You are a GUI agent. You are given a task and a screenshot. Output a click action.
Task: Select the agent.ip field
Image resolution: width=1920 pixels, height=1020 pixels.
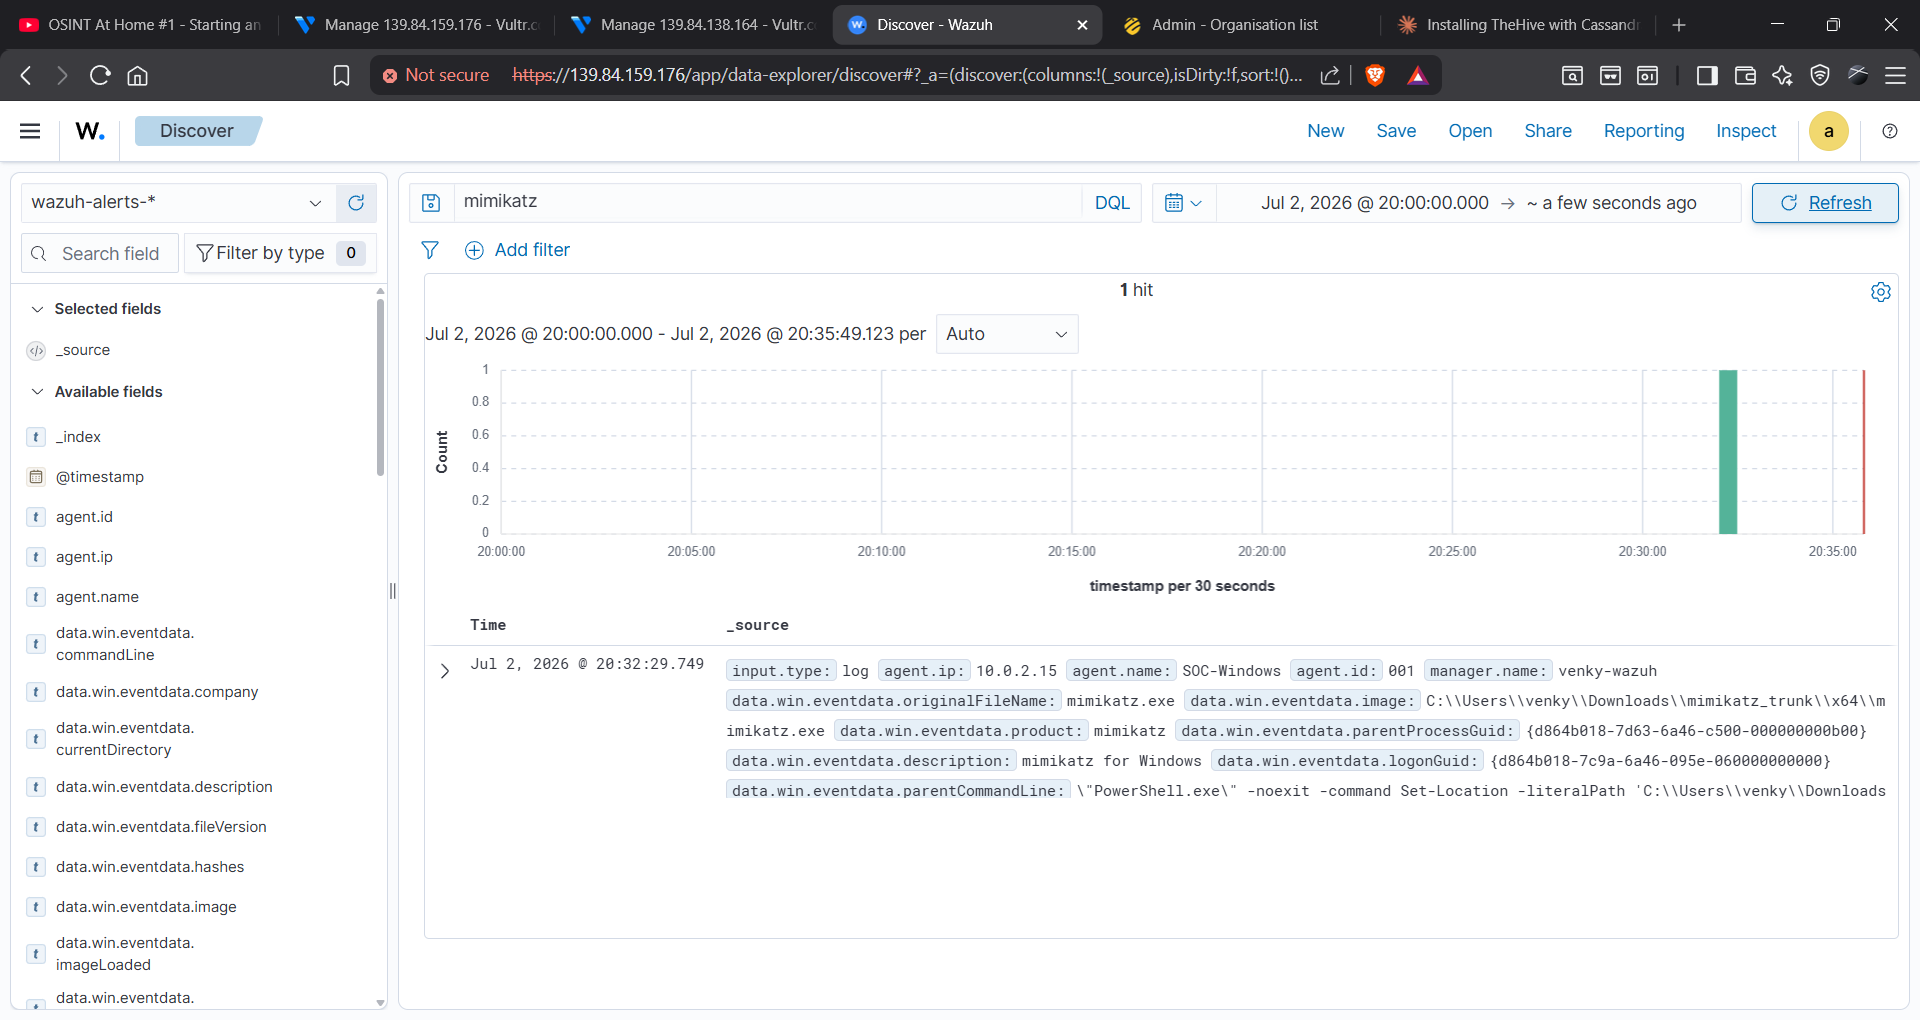click(x=84, y=557)
